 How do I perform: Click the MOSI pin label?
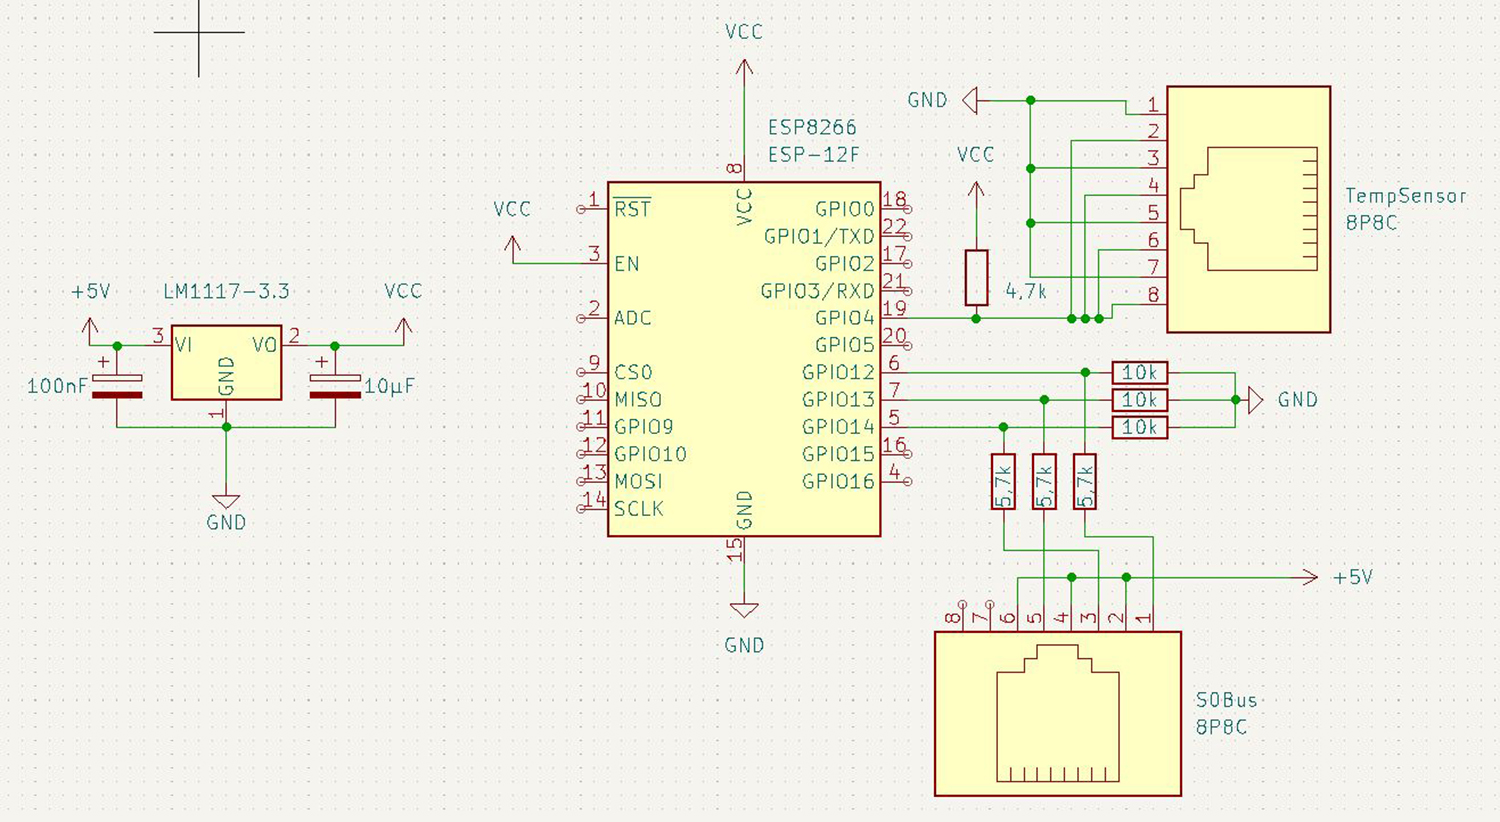(x=638, y=482)
